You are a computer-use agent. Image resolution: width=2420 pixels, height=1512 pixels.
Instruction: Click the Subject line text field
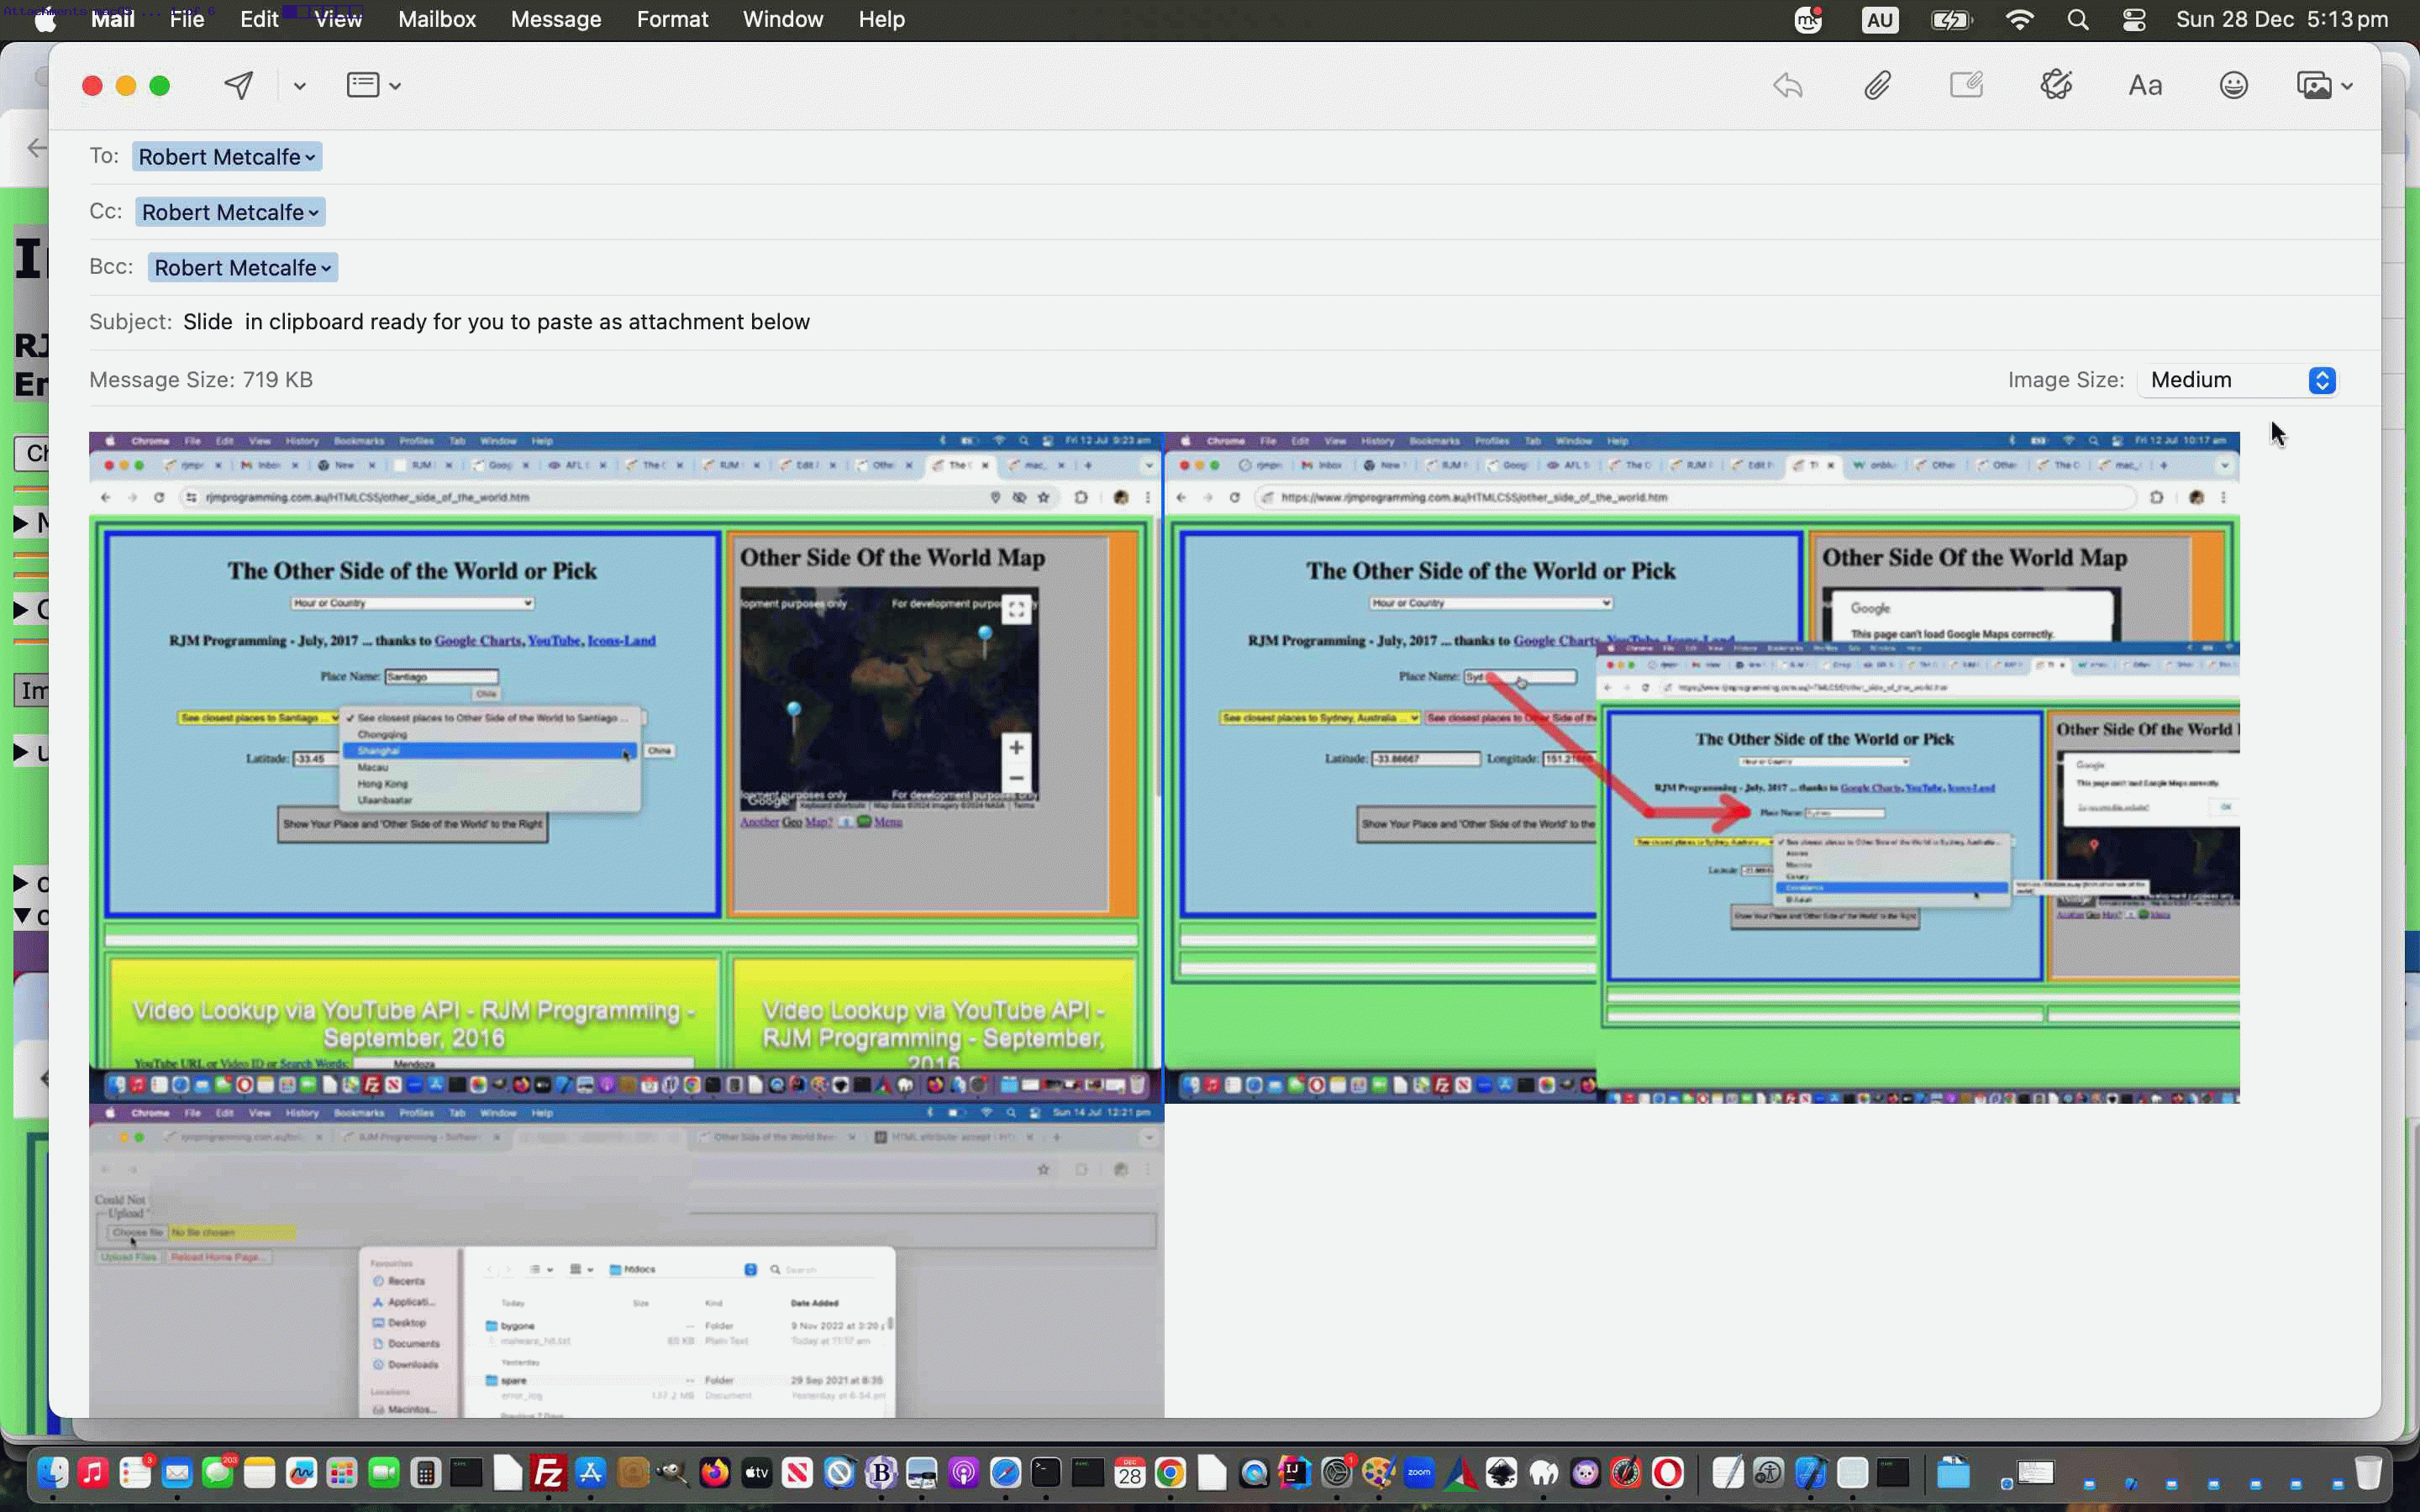point(500,321)
